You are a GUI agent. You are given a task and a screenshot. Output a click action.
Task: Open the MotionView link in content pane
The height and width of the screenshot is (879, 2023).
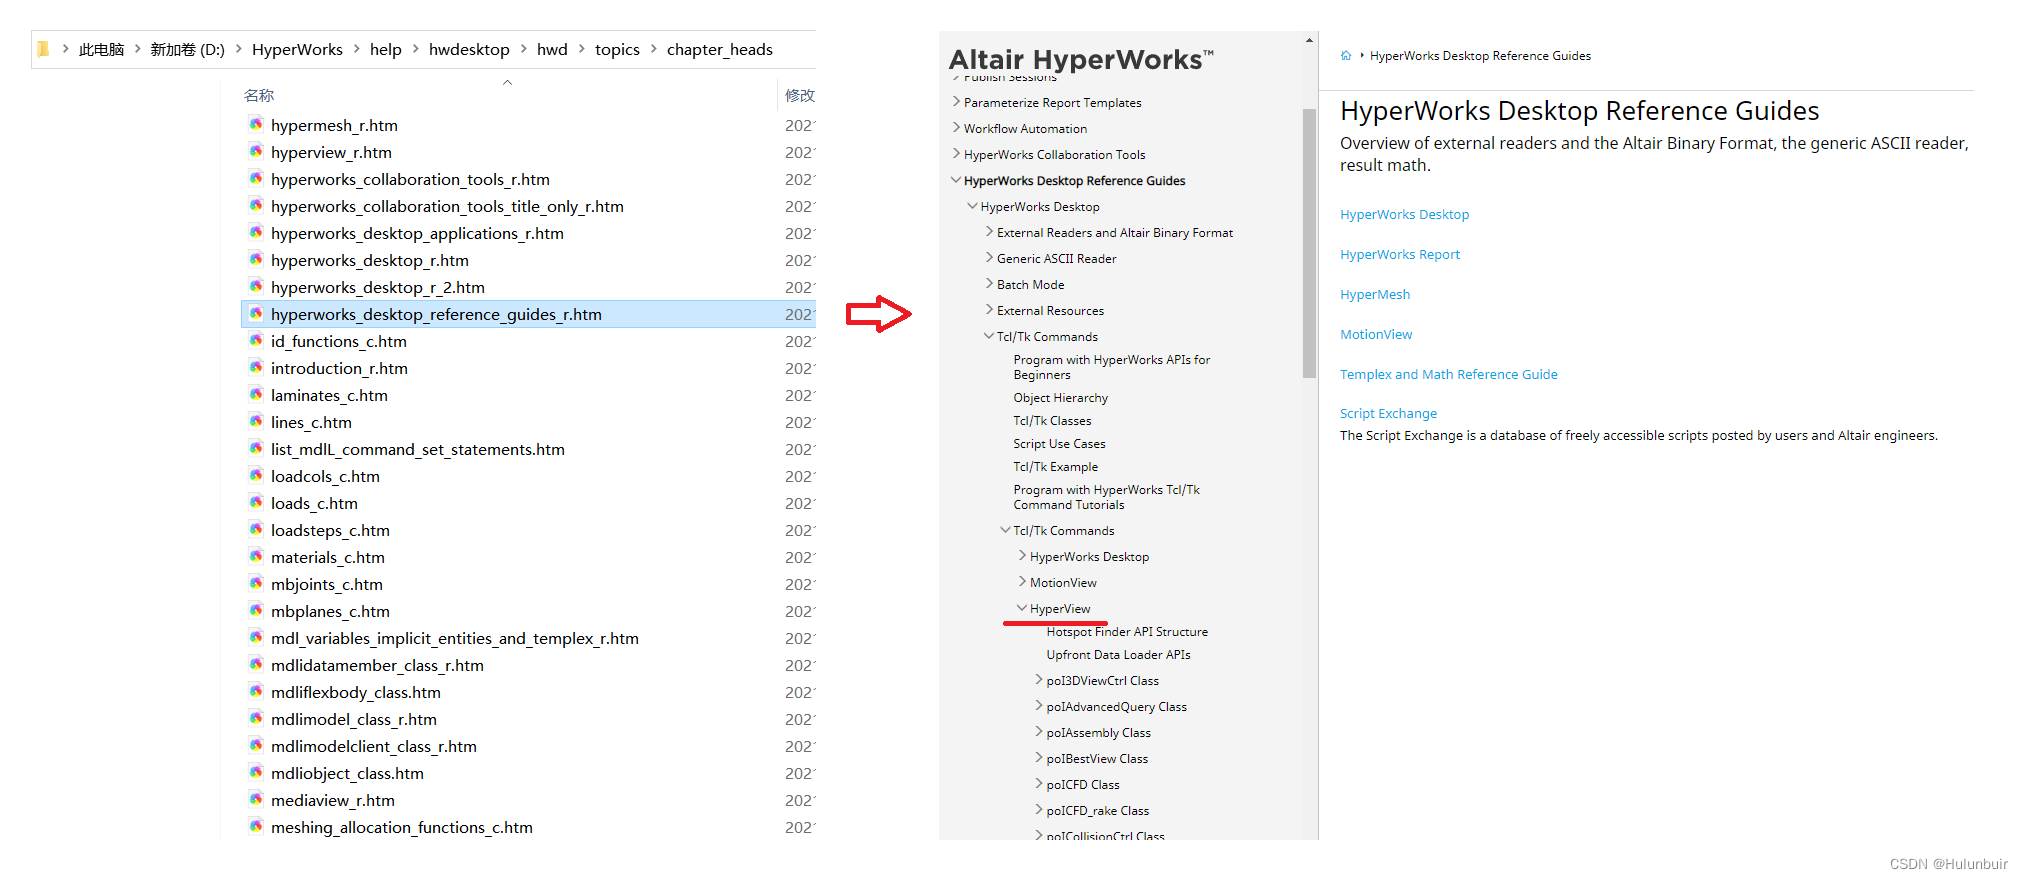click(x=1376, y=334)
